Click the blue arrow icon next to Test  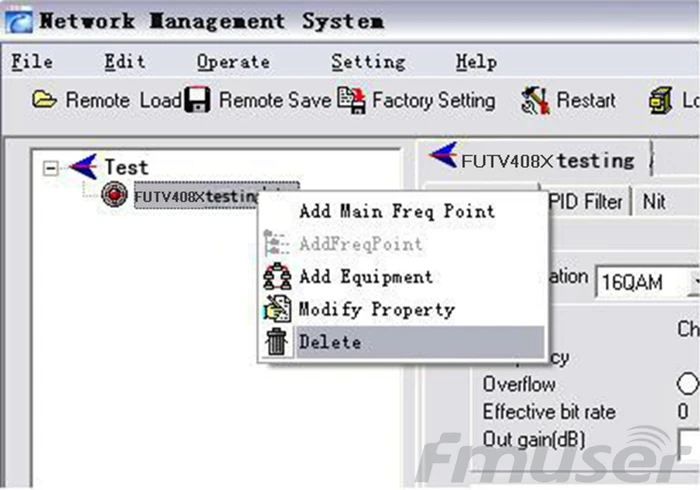coord(83,166)
